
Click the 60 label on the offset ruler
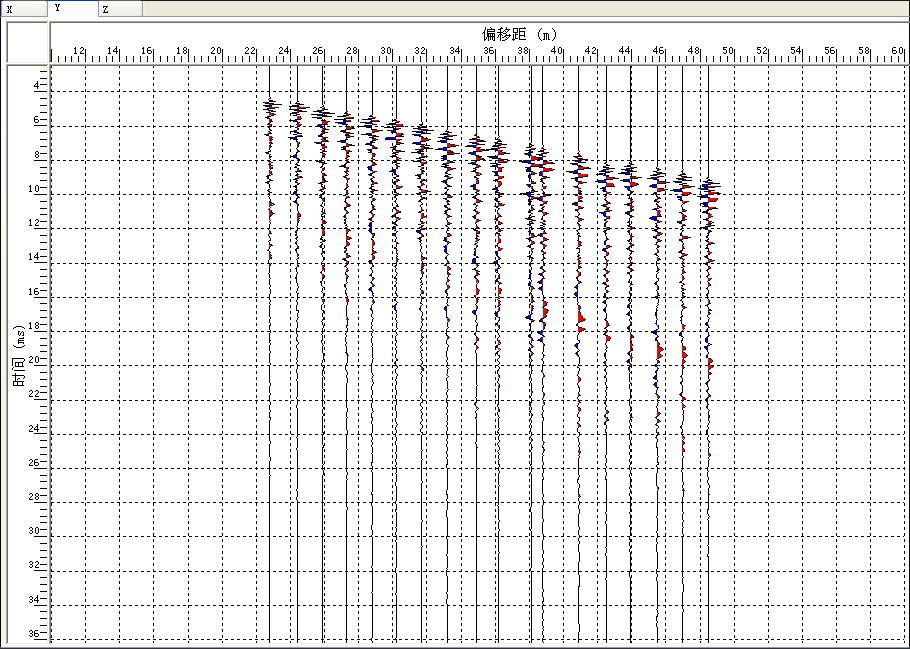tap(896, 50)
